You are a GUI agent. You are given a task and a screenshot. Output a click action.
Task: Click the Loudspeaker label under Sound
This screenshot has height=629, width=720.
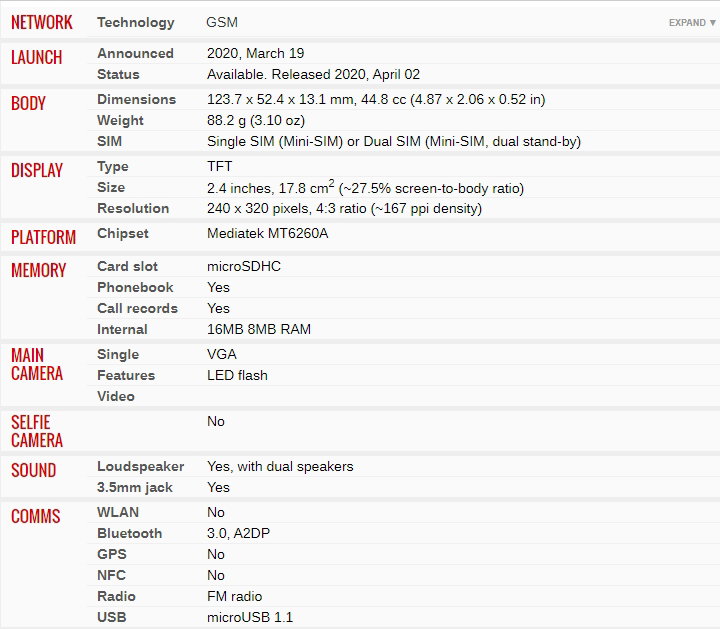click(x=141, y=466)
